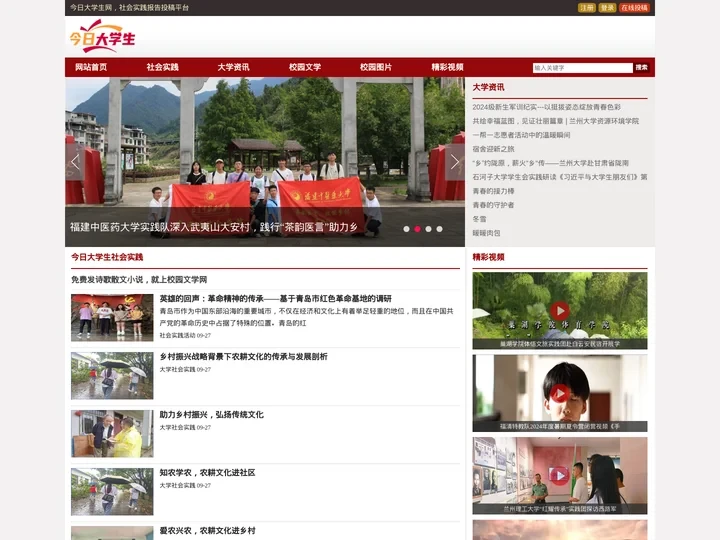Open the 校园文学 nav item

pos(305,67)
